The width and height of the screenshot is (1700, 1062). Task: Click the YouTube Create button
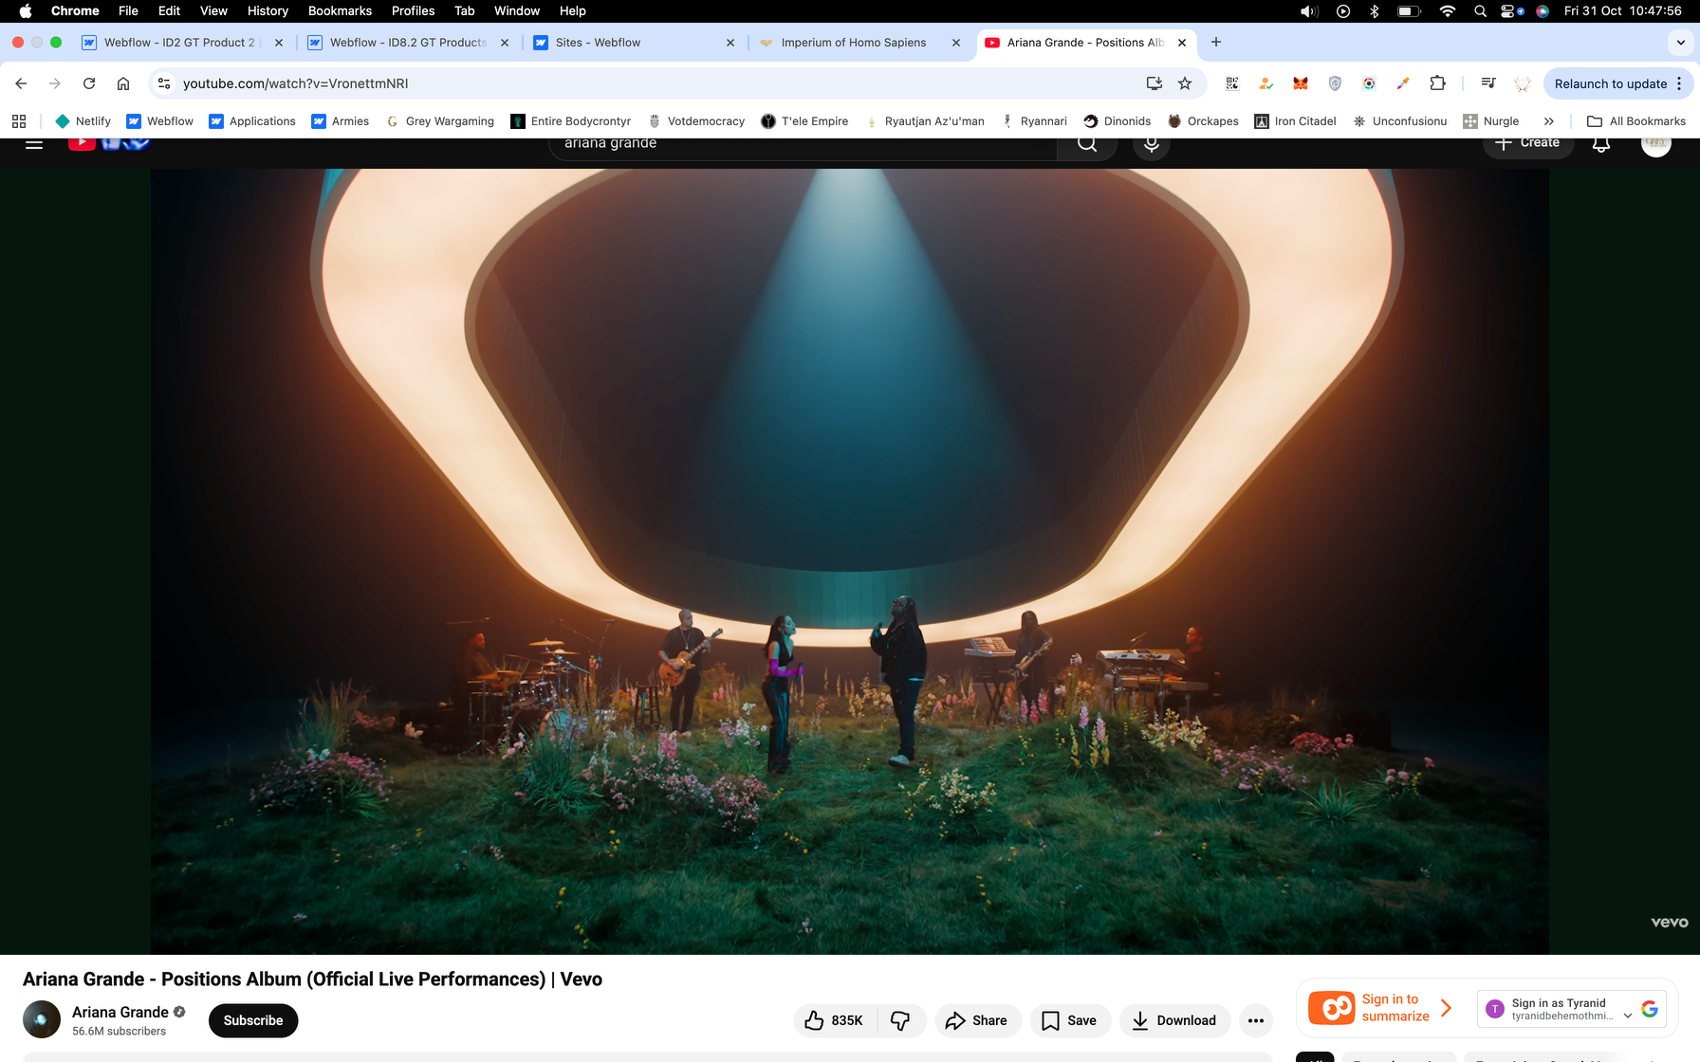pyautogui.click(x=1527, y=143)
